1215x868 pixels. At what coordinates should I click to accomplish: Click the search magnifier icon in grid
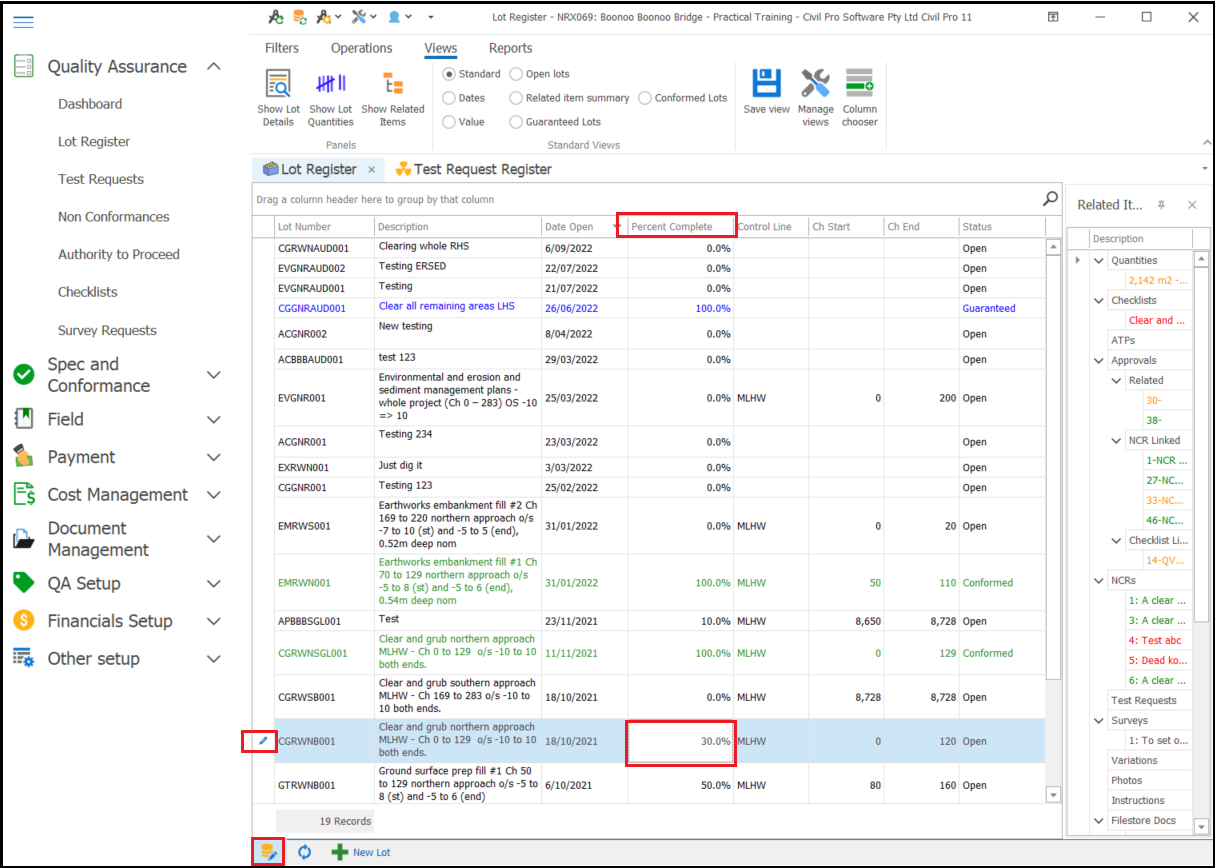(1050, 199)
